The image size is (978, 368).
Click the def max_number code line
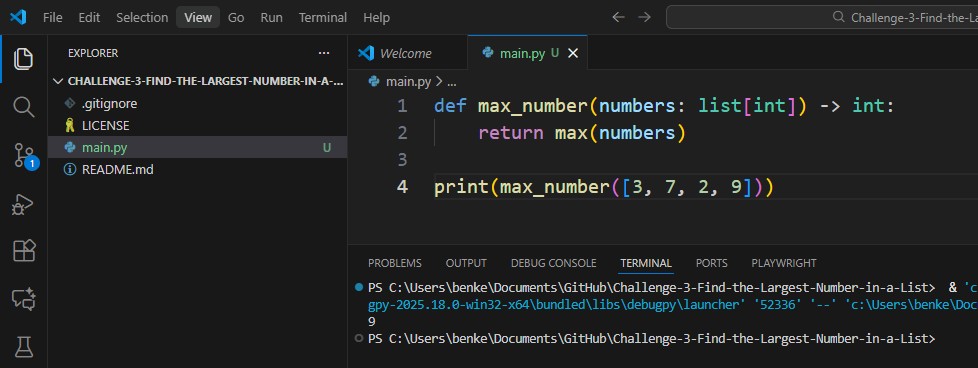coord(664,106)
